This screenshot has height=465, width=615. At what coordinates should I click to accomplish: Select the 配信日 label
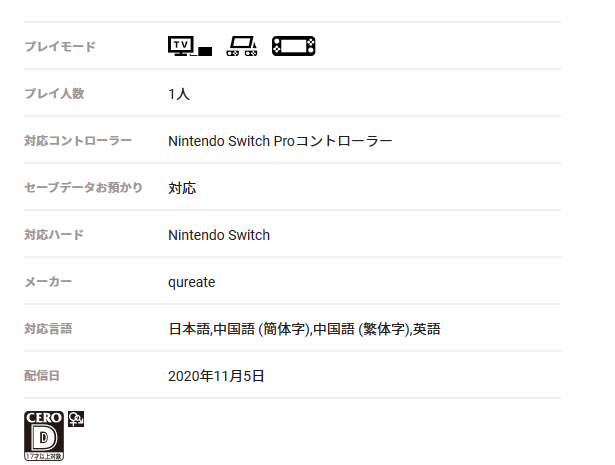click(x=42, y=376)
